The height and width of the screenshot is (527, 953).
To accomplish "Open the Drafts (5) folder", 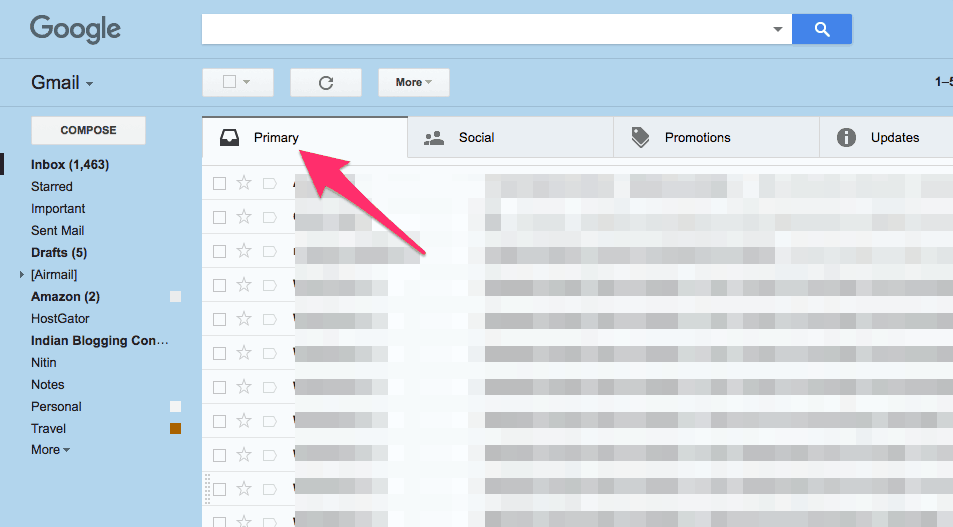I will 59,253.
